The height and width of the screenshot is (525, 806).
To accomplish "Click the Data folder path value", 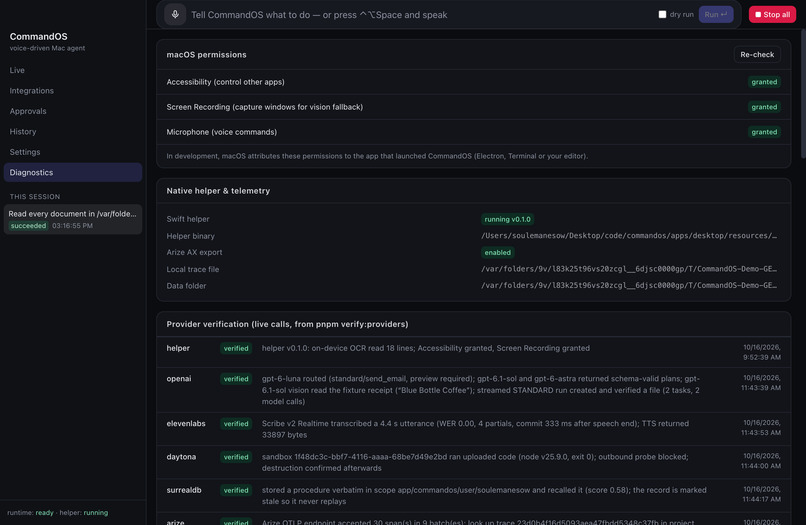I will (629, 285).
